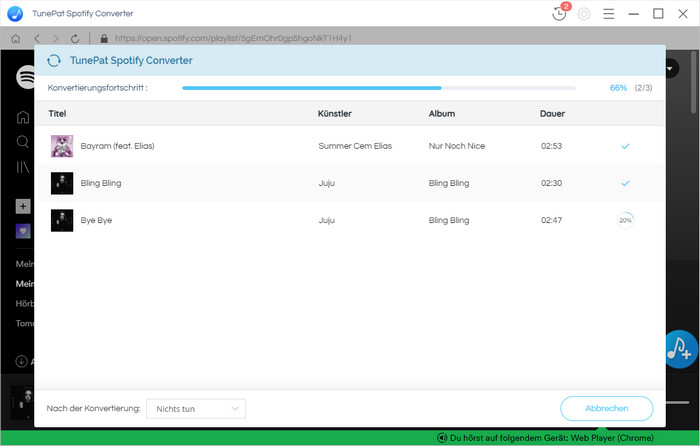700x446 pixels.
Task: Click the completed checkmark for Bayram
Action: pyautogui.click(x=625, y=146)
